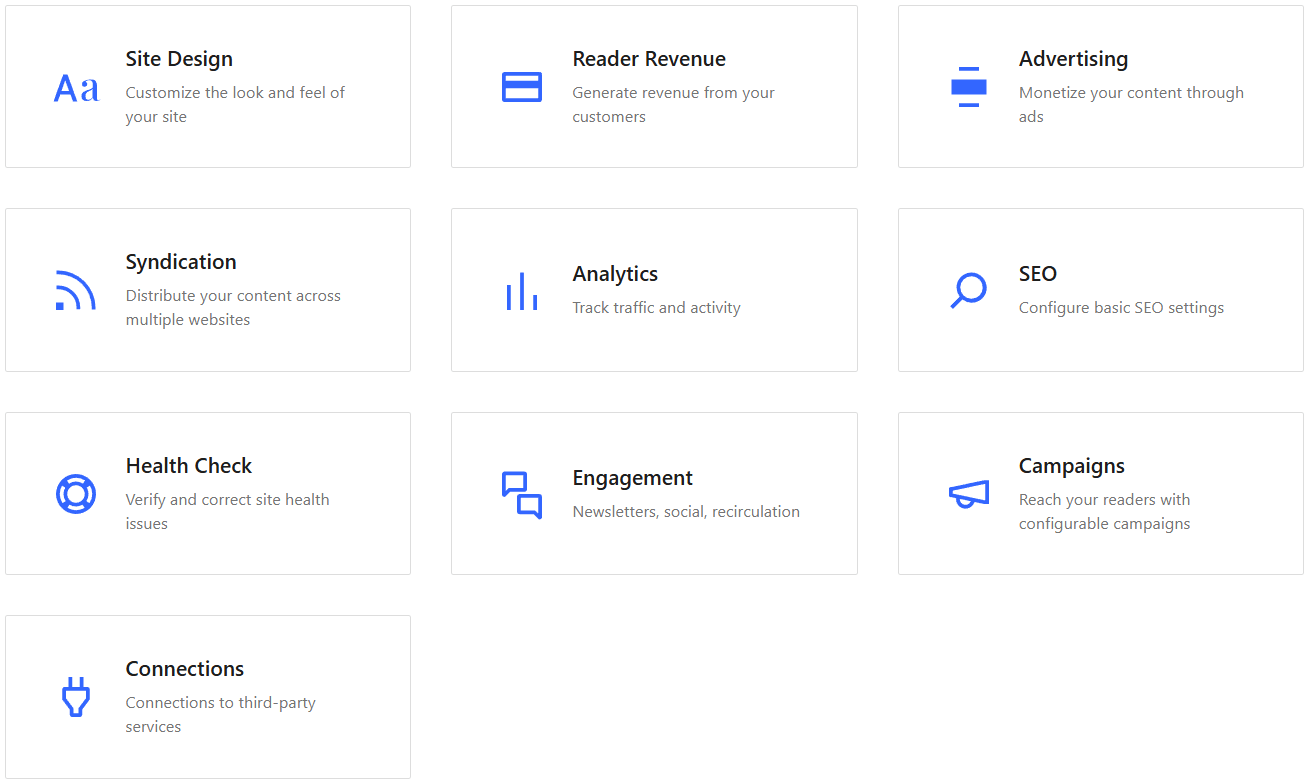Click the SEO magnifying glass icon
Screen dimensions: 1308x784
coord(968,290)
